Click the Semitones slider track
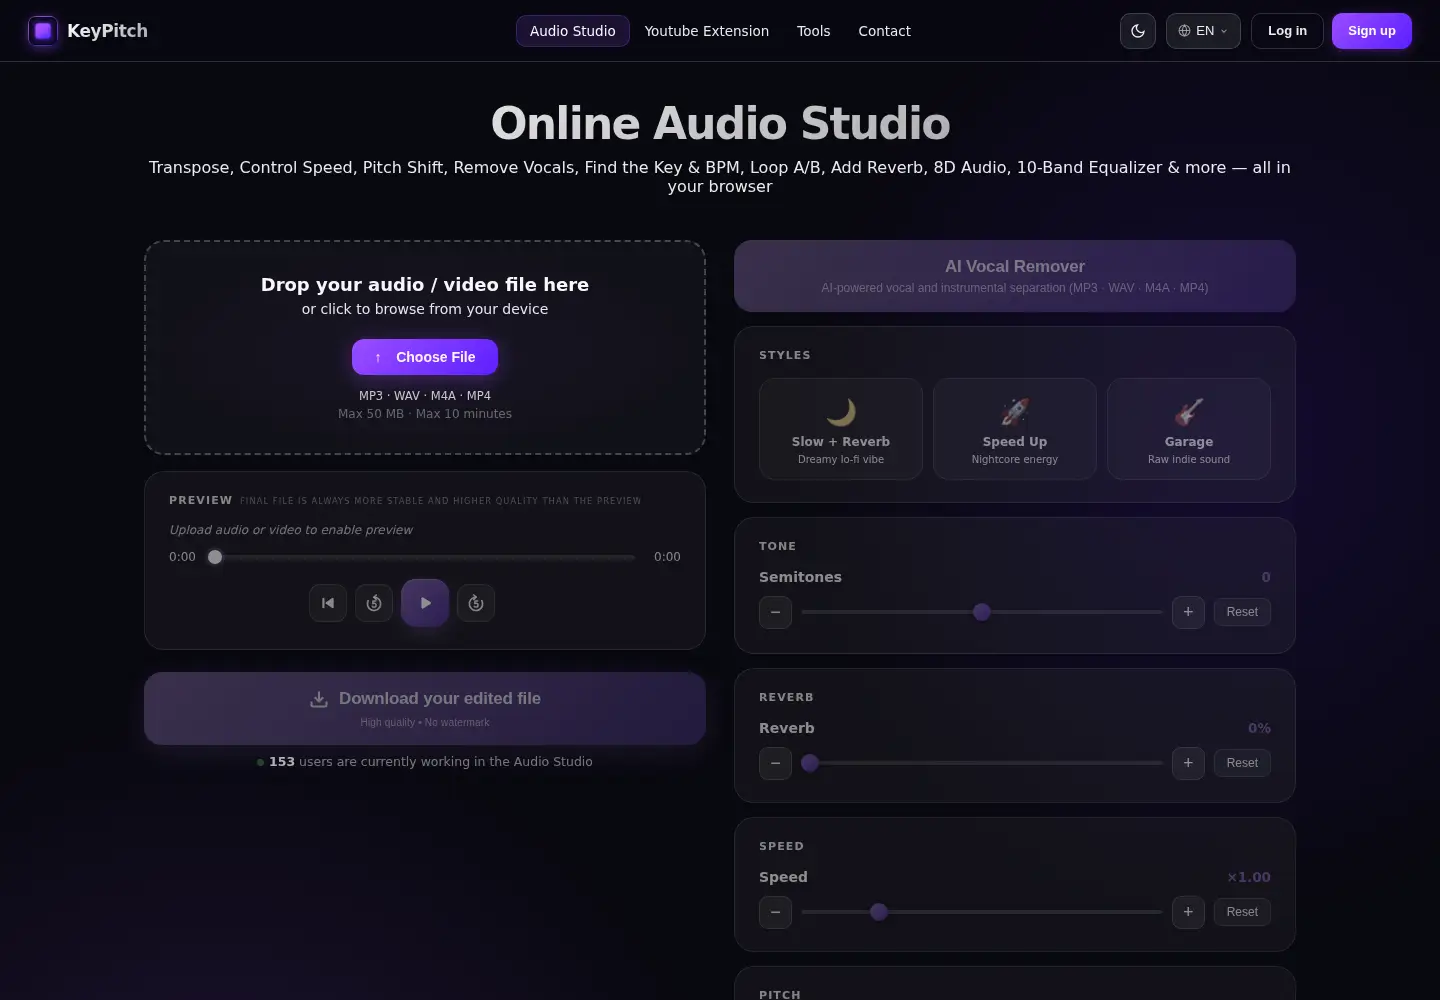The image size is (1440, 1000). [982, 612]
